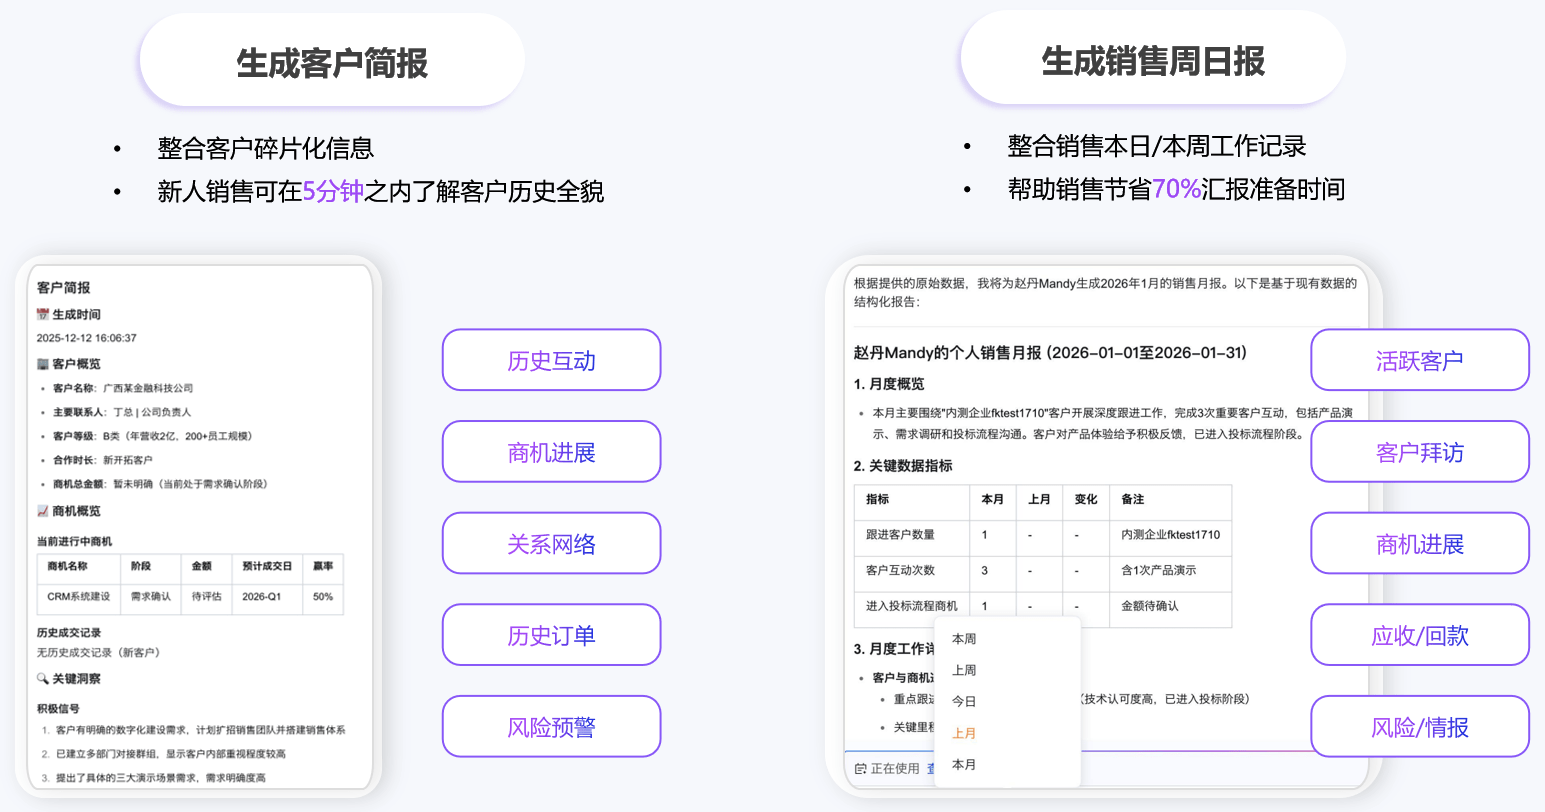Select the 关系网络 tag
Image resolution: width=1545 pixels, height=812 pixels.
coord(551,544)
